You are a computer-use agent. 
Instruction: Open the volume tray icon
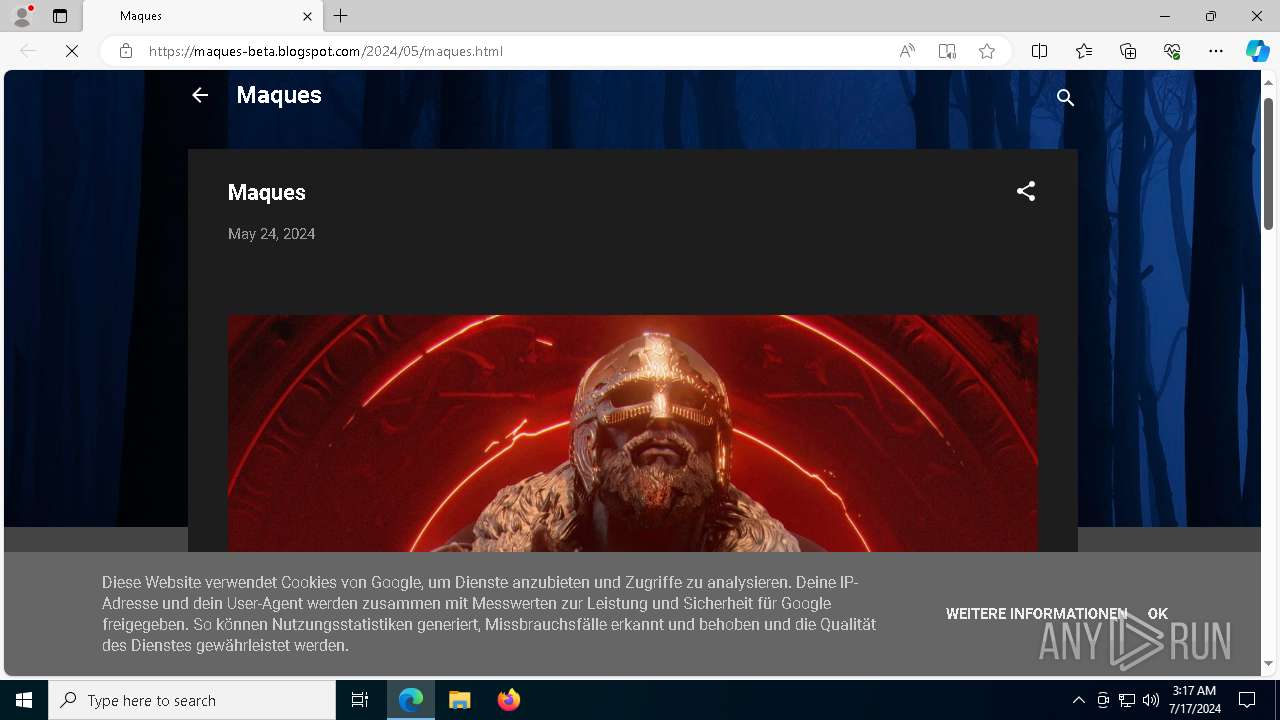tap(1150, 700)
